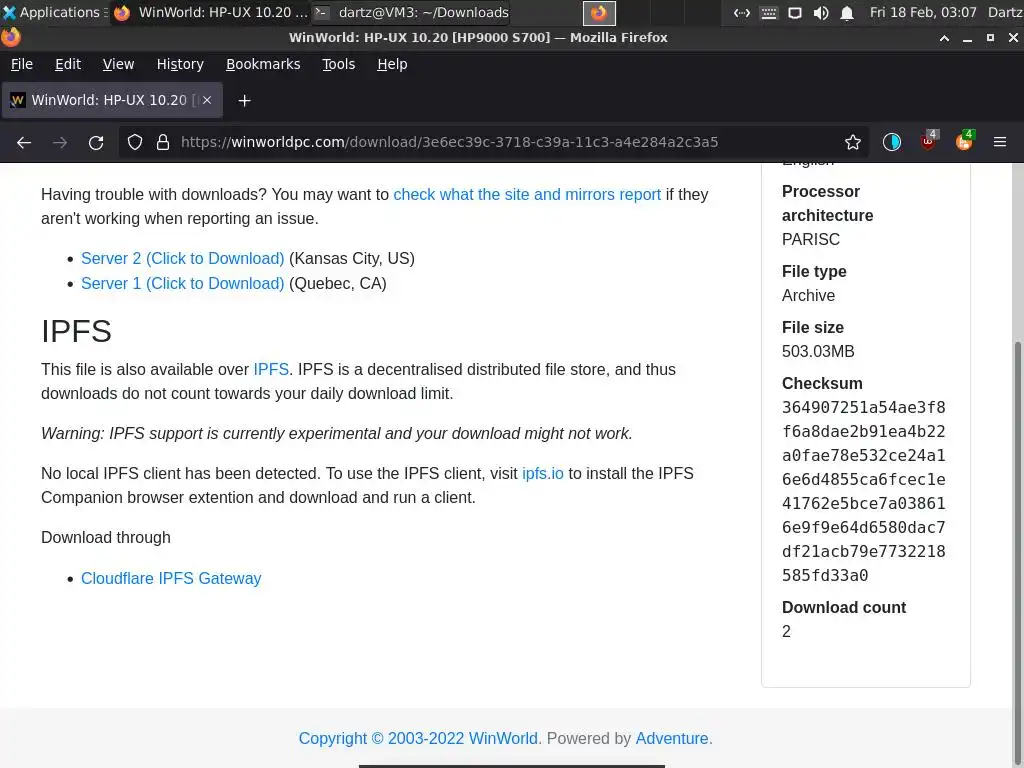This screenshot has height=768, width=1024.
Task: Close the WinWorld HP-UX tab
Action: (x=207, y=100)
